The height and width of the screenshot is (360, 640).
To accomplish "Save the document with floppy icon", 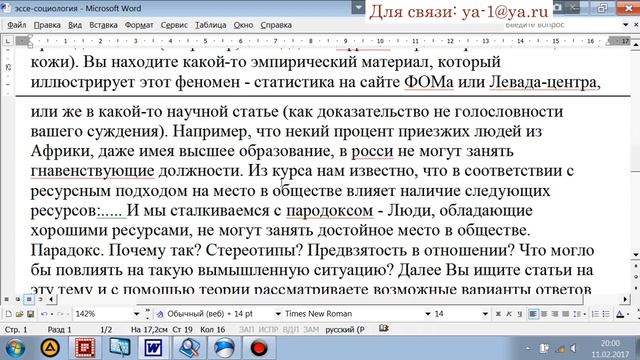I will pos(30,314).
